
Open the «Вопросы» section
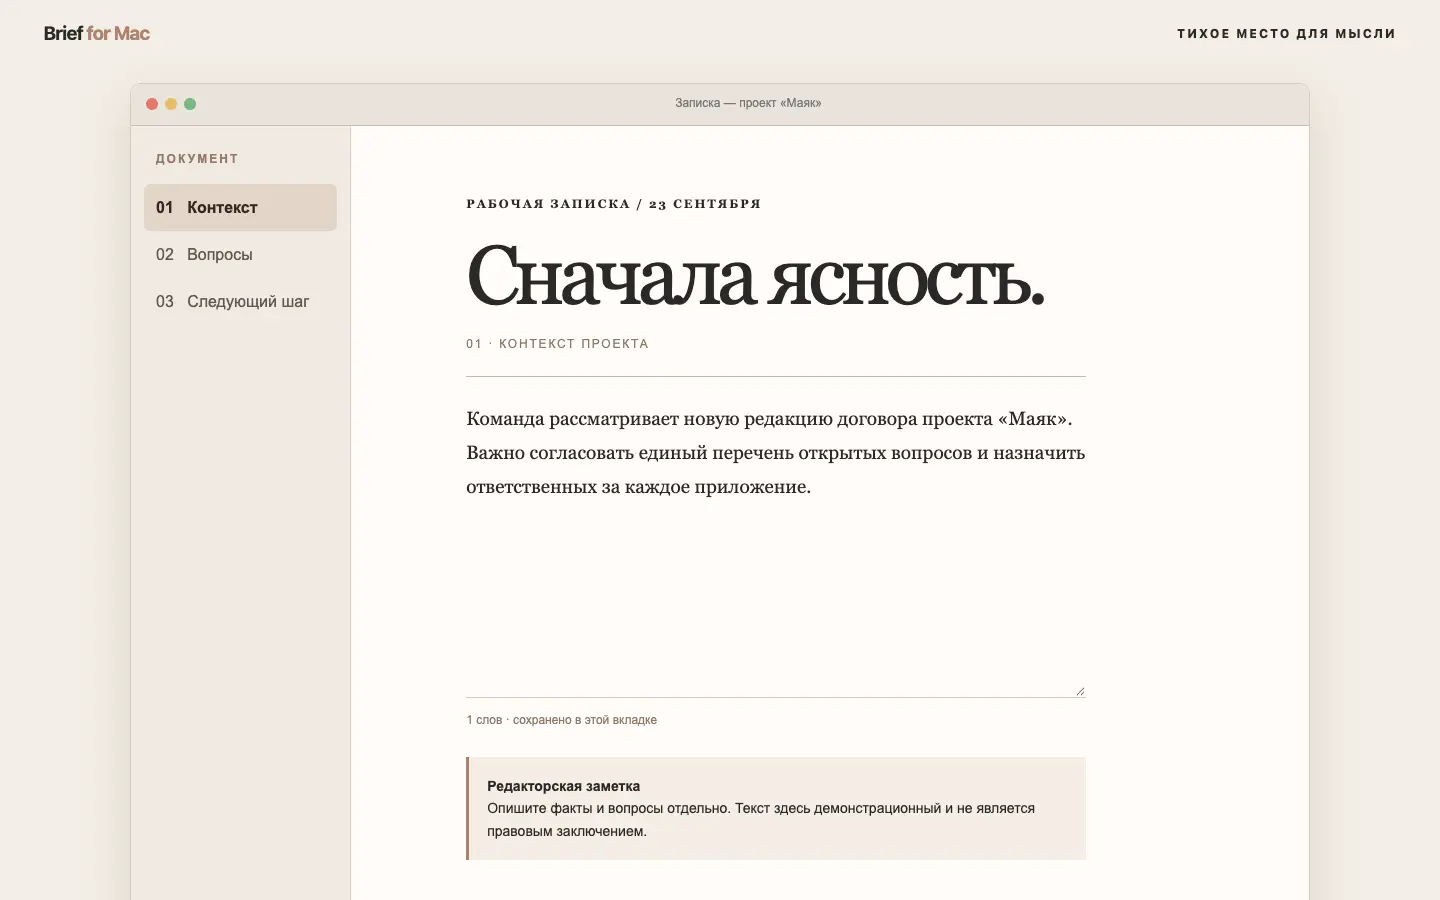coord(240,254)
